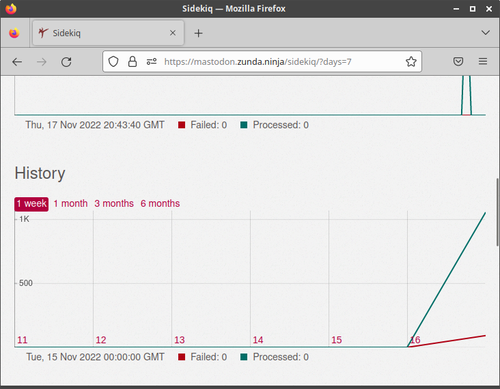Click the 16 date marker on chart
Image resolution: width=500 pixels, height=389 pixels.
pyautogui.click(x=415, y=340)
